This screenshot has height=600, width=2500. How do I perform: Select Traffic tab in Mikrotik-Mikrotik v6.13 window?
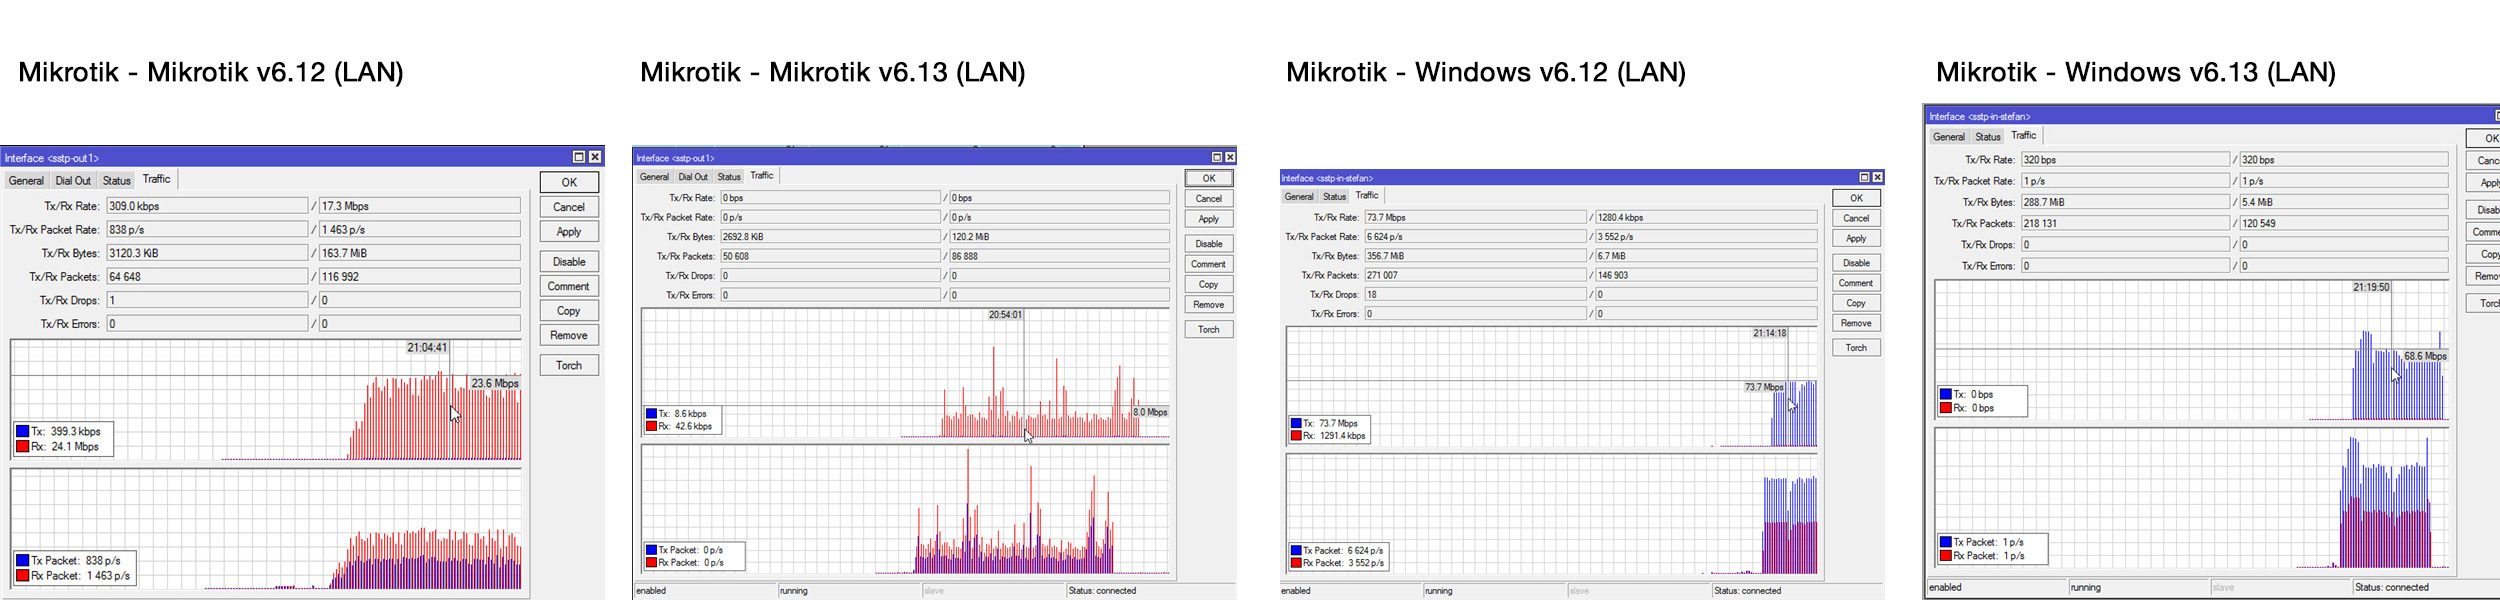tap(762, 176)
